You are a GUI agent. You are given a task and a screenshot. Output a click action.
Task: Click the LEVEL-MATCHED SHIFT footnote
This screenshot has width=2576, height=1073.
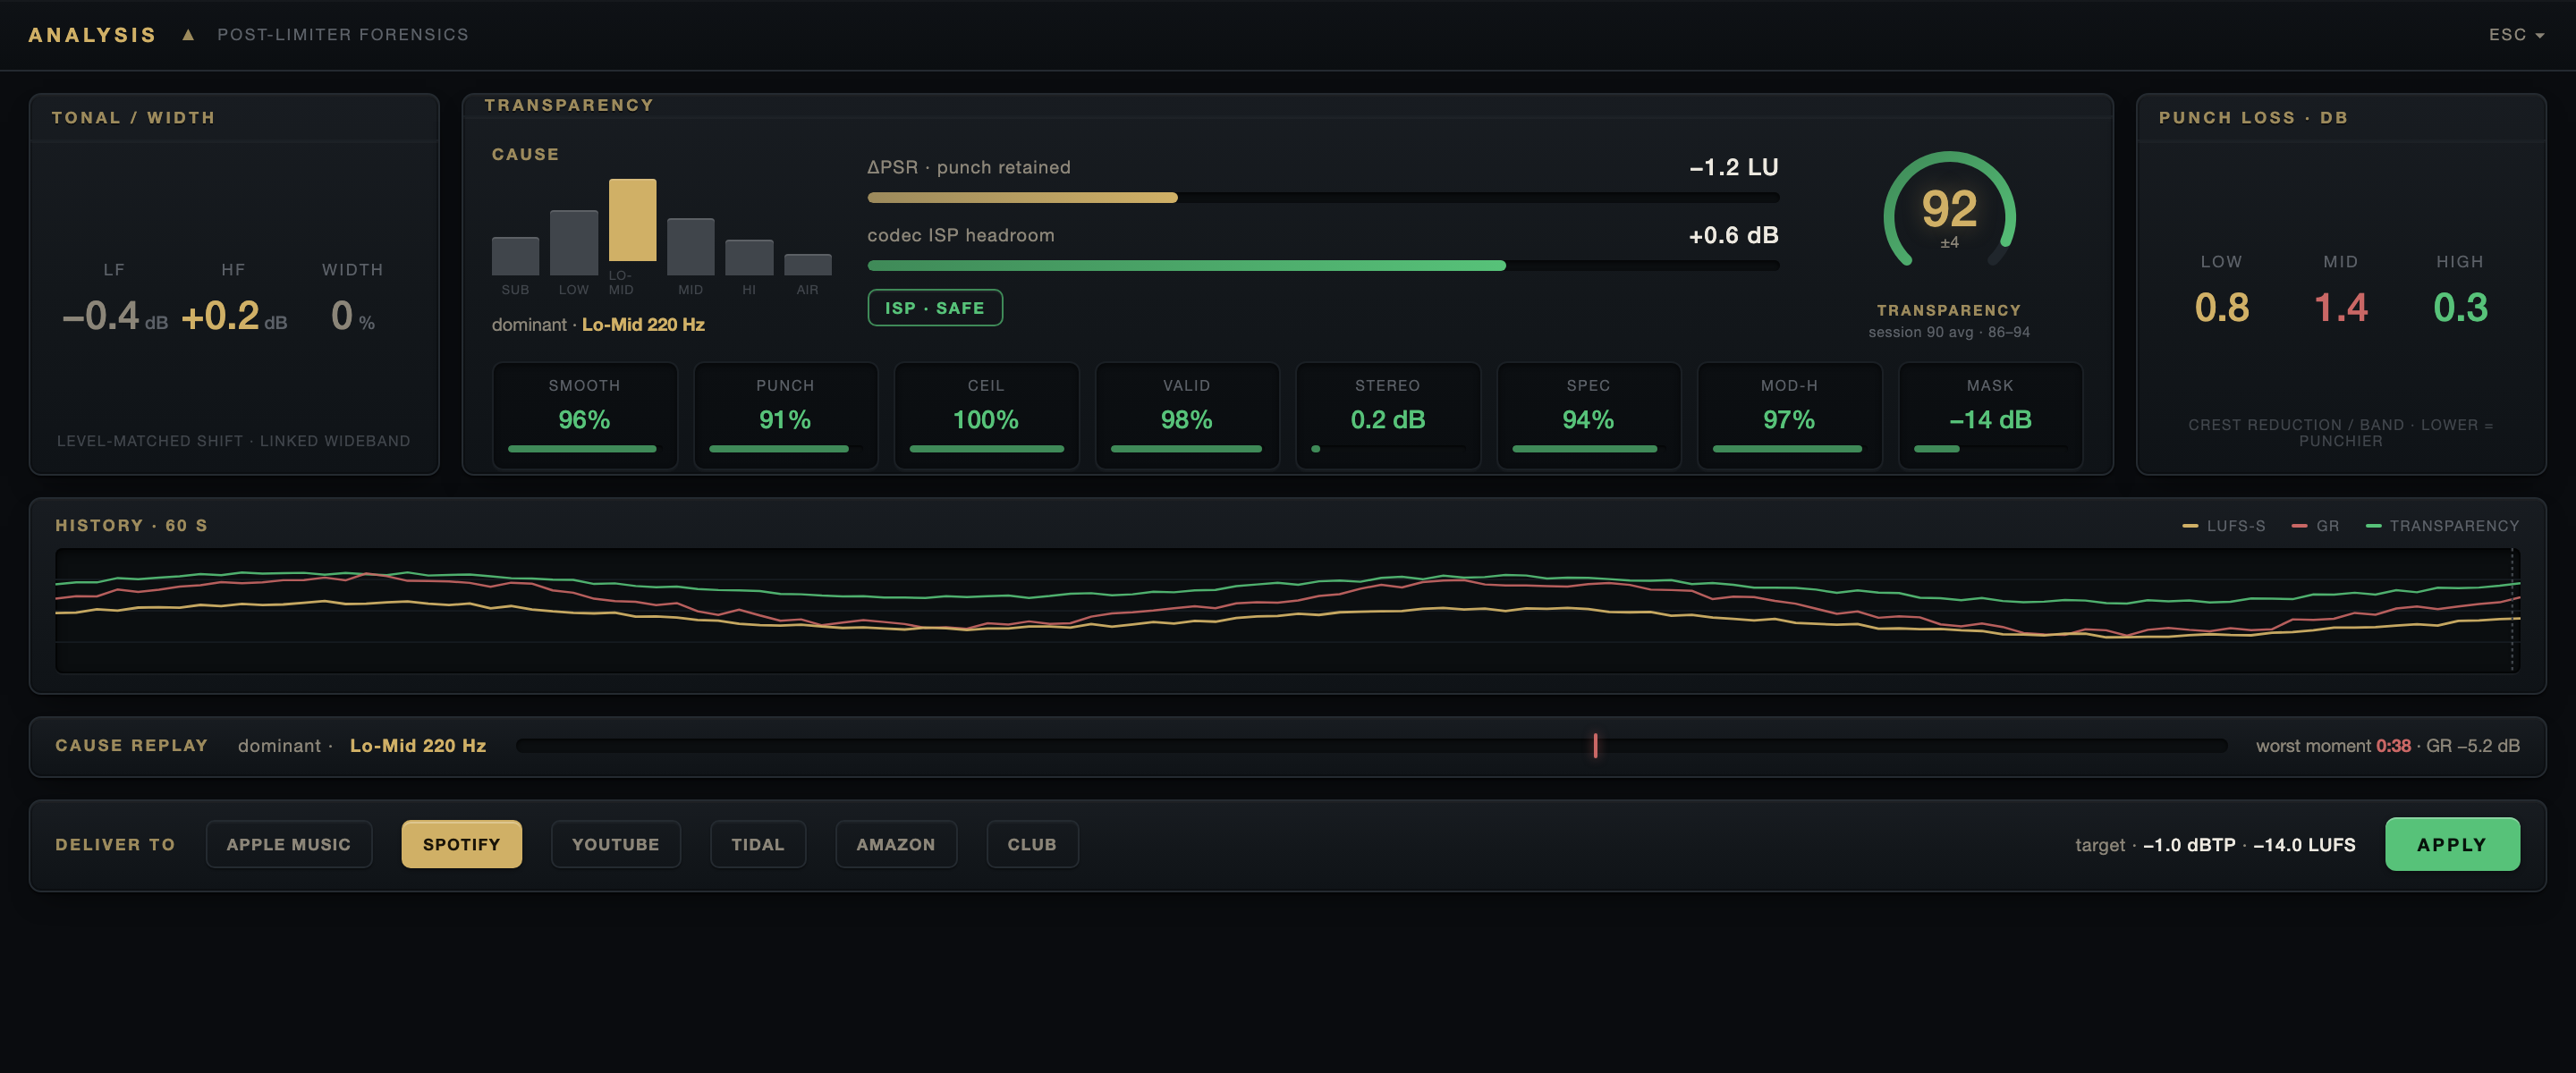233,441
